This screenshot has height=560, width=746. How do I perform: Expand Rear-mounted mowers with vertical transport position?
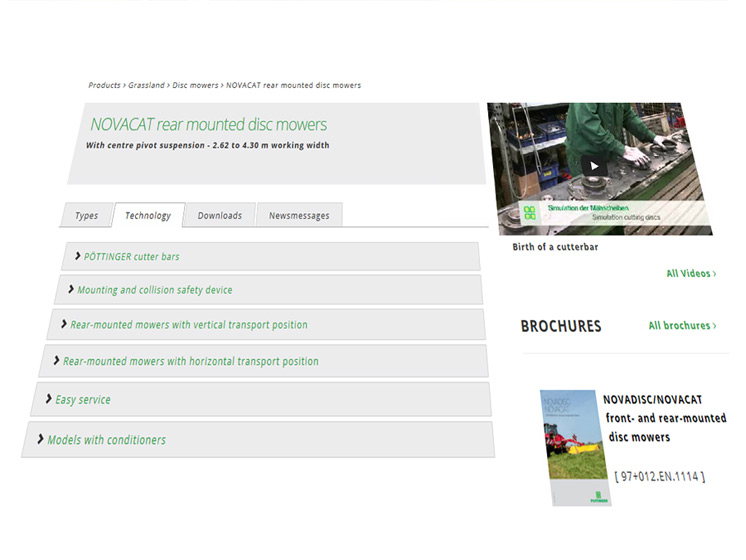click(x=266, y=324)
